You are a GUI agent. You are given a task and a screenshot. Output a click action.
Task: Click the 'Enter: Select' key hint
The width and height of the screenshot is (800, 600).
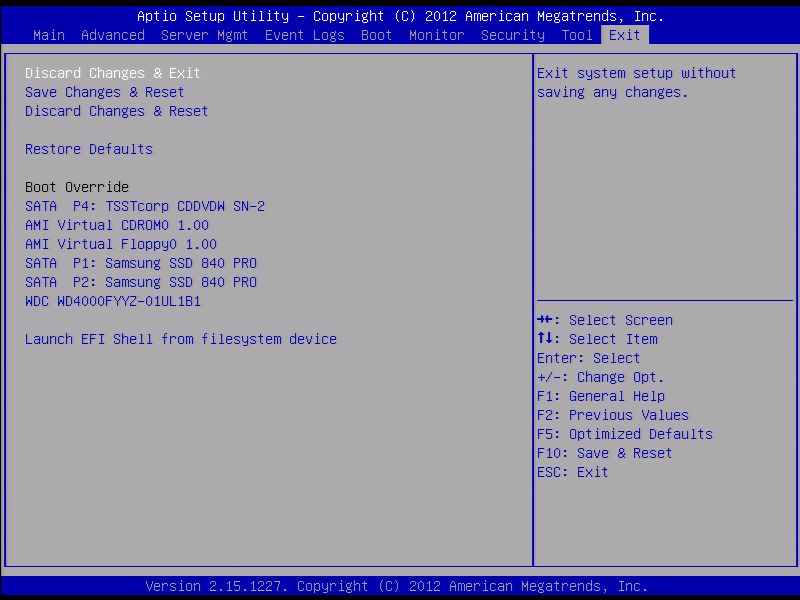[588, 358]
